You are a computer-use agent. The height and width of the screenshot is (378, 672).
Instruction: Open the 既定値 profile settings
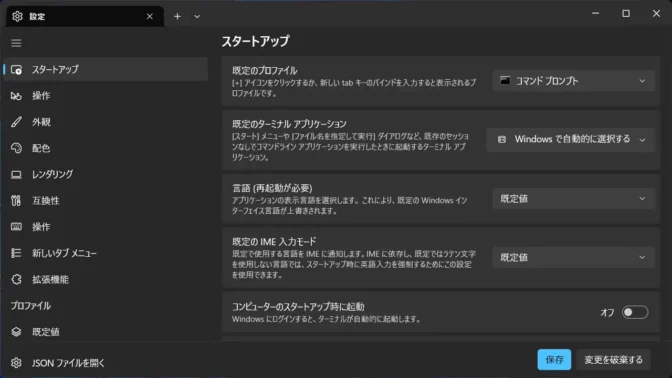(x=106, y=332)
